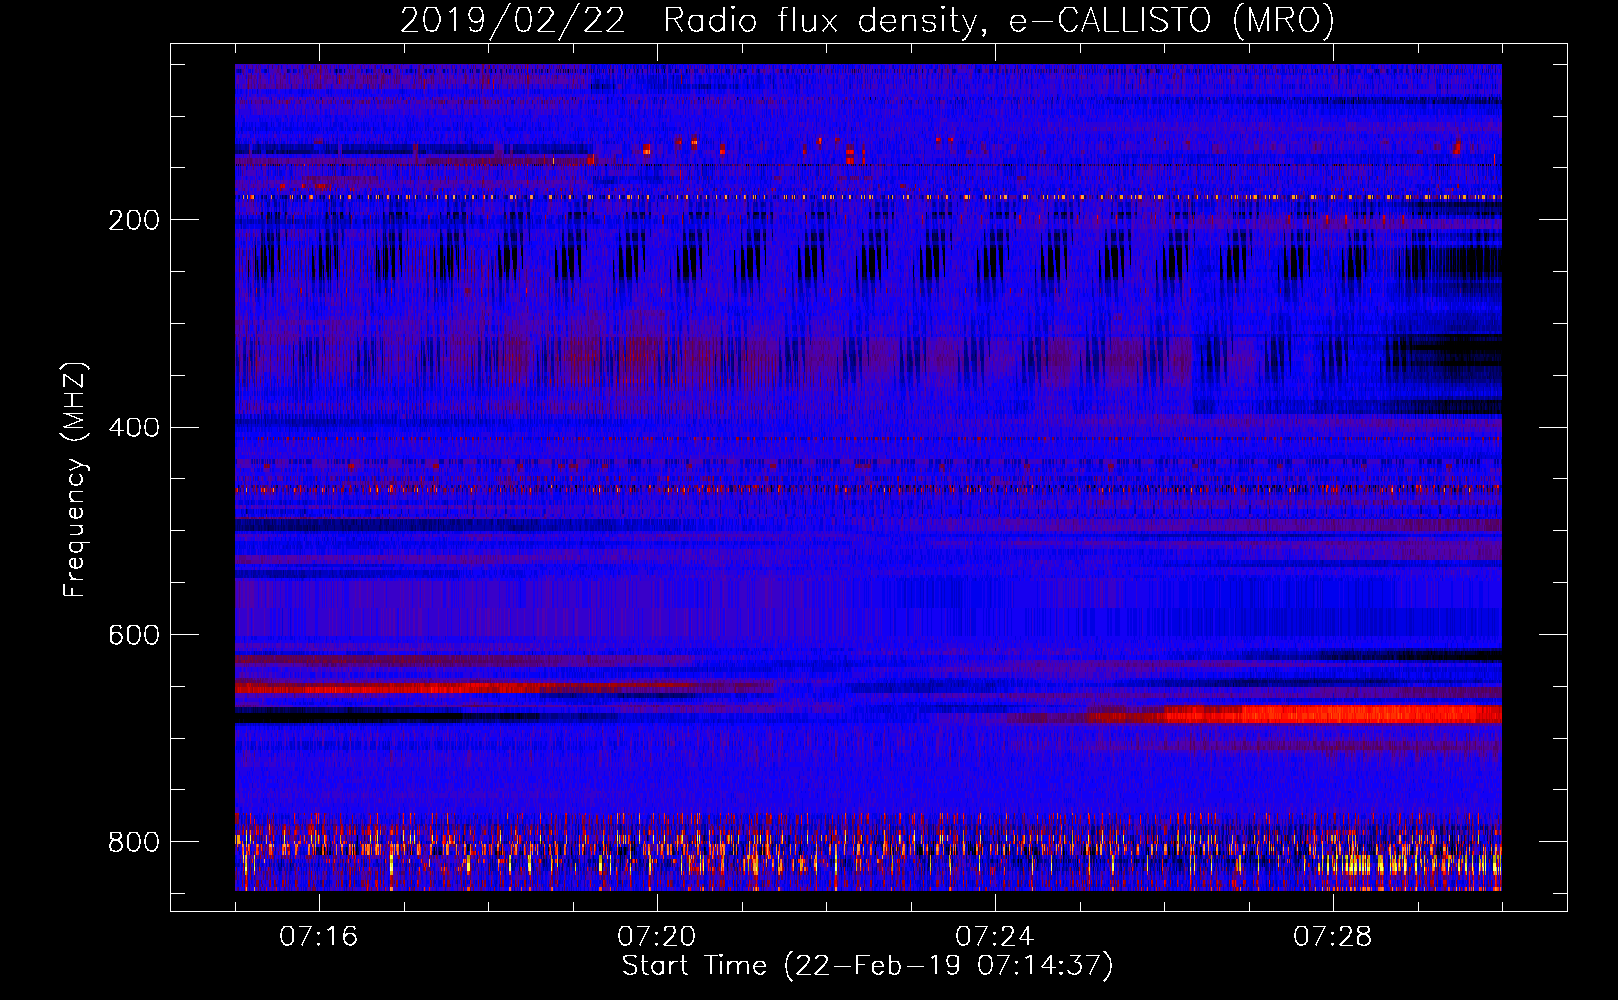Screen dimensions: 1618x1000
Task: Click the 07:20 time tick label
Action: tap(656, 937)
